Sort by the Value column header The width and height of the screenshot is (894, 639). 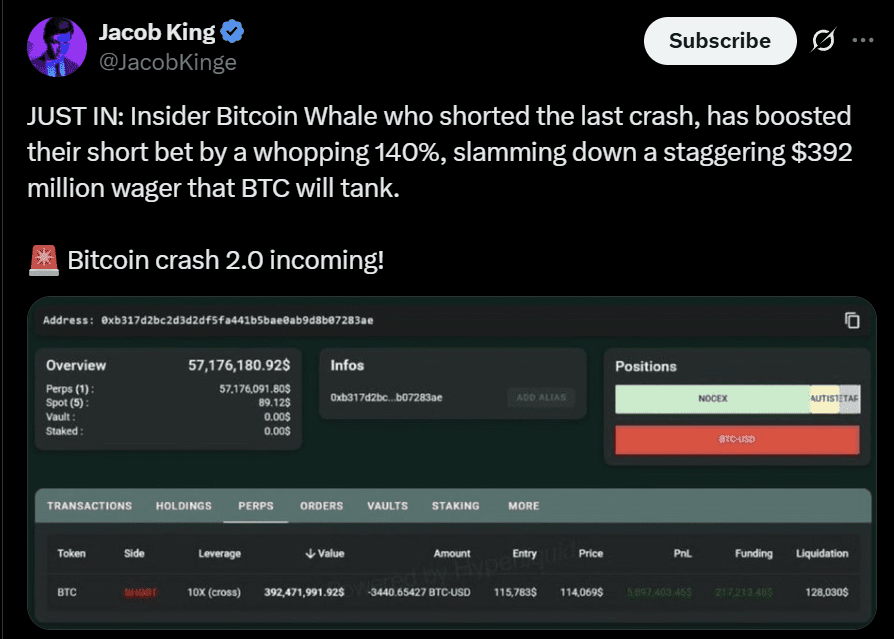323,553
